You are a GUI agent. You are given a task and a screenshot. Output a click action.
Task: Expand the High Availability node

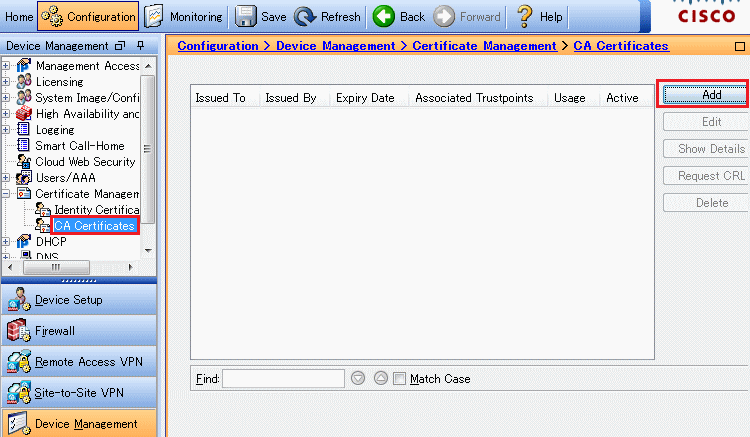6,114
